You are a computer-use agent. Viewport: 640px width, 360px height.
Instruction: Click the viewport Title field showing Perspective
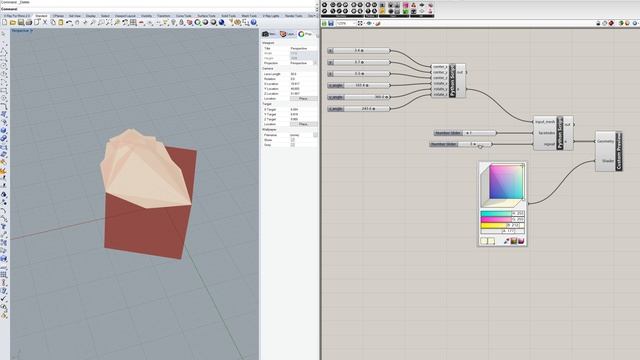(x=304, y=49)
